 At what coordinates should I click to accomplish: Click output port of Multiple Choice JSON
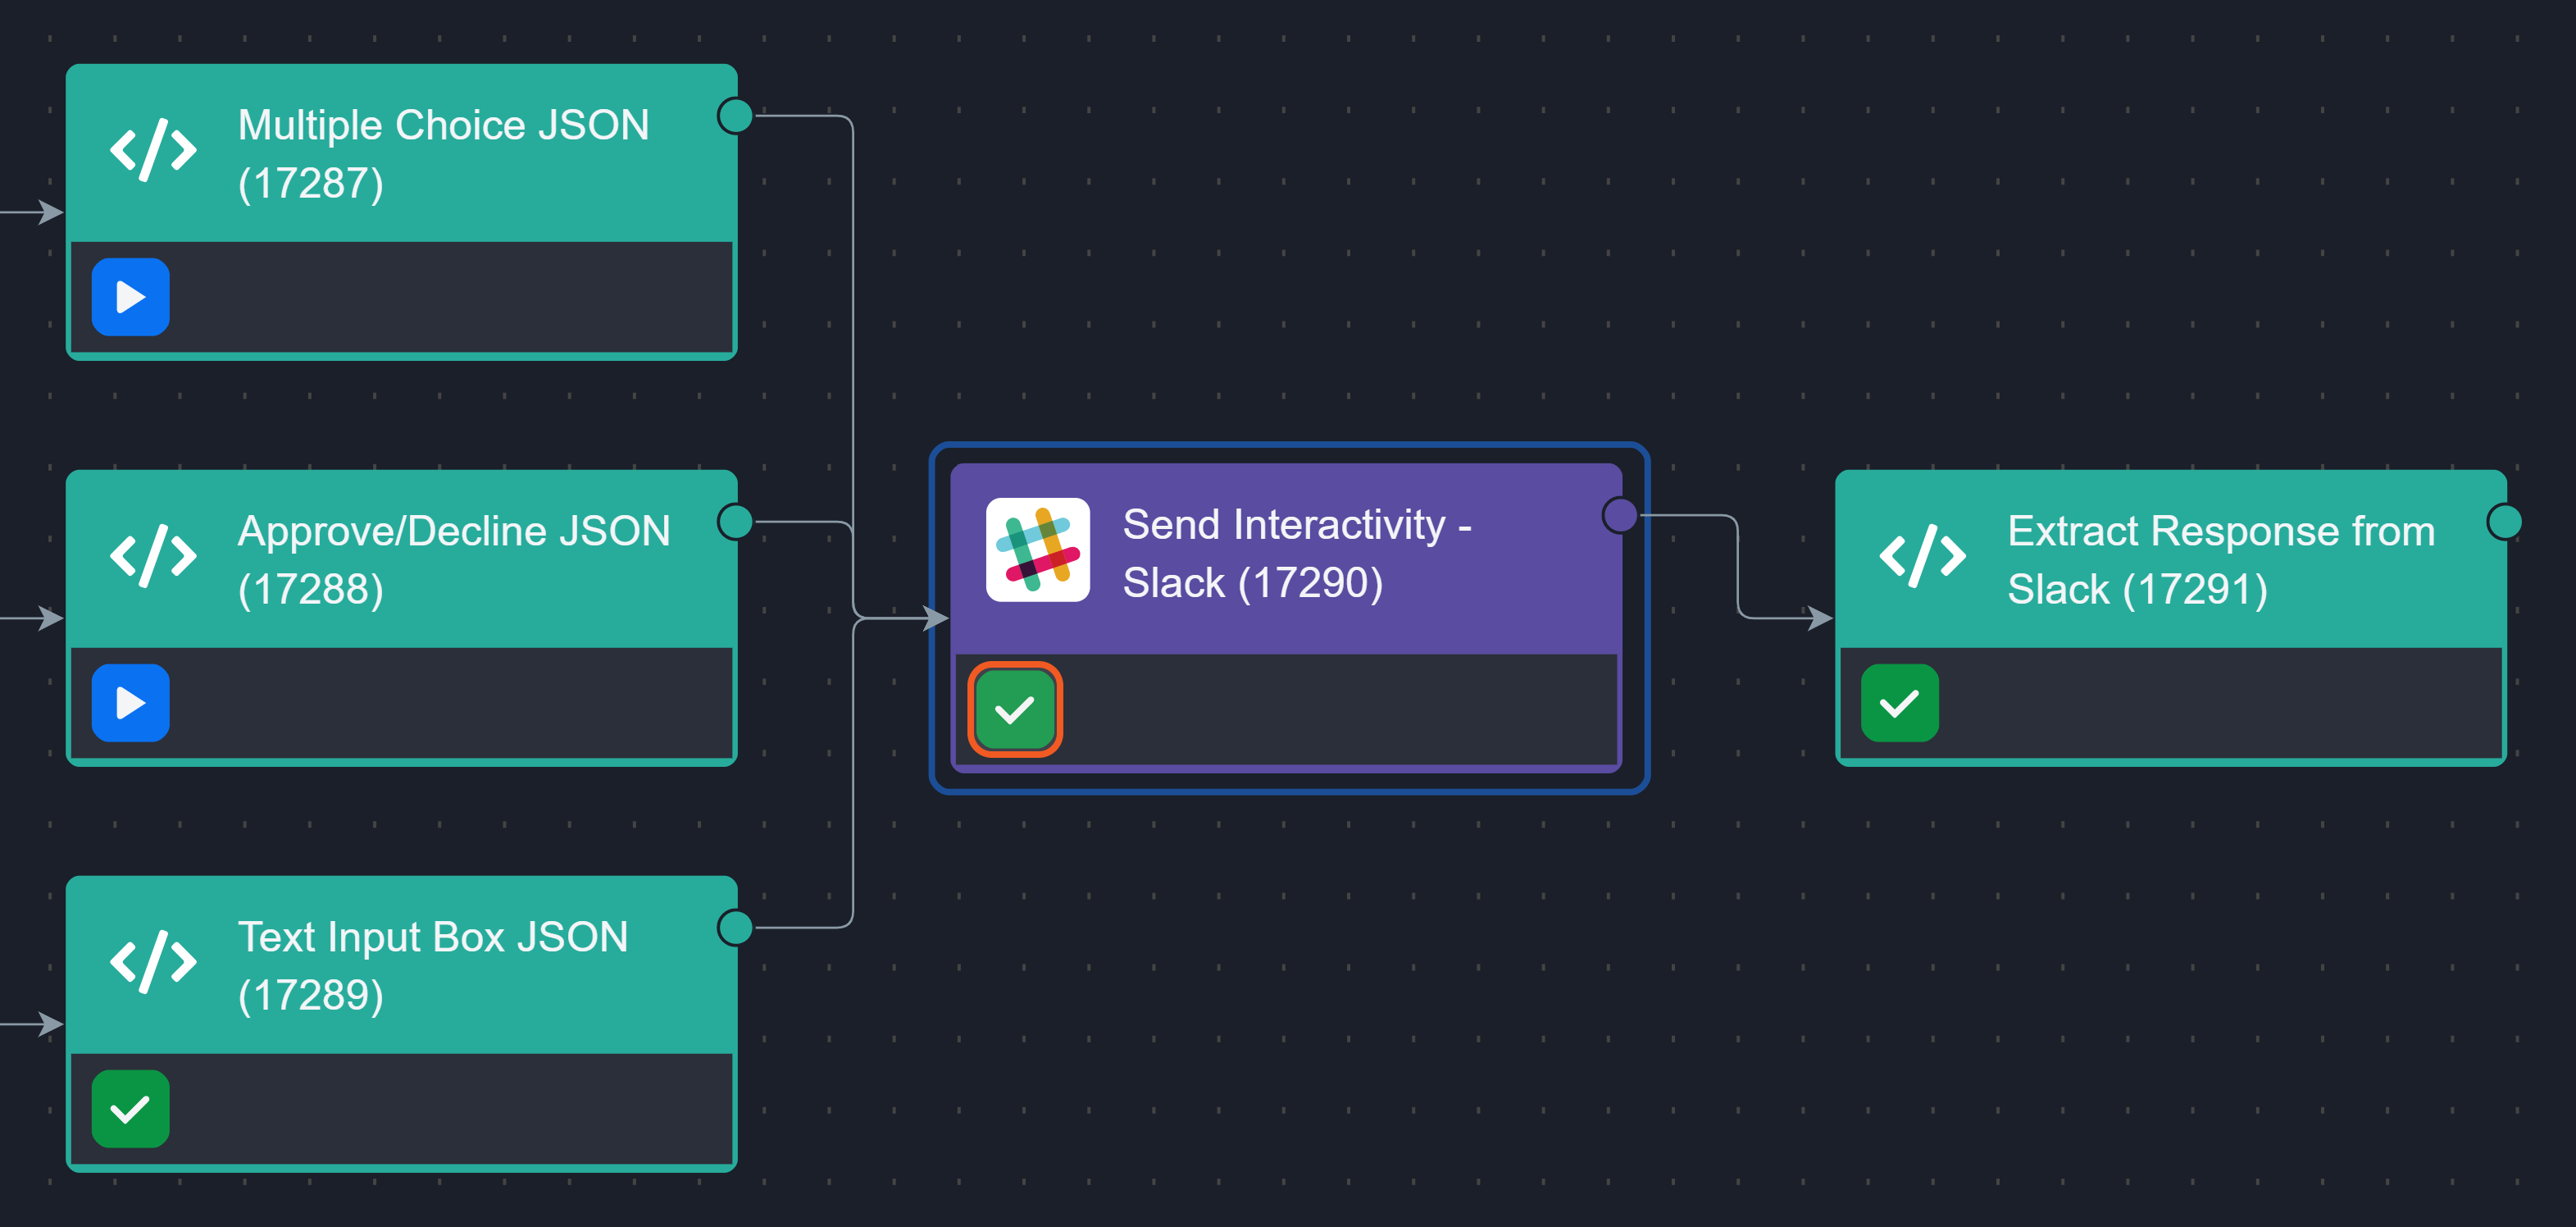tap(735, 116)
